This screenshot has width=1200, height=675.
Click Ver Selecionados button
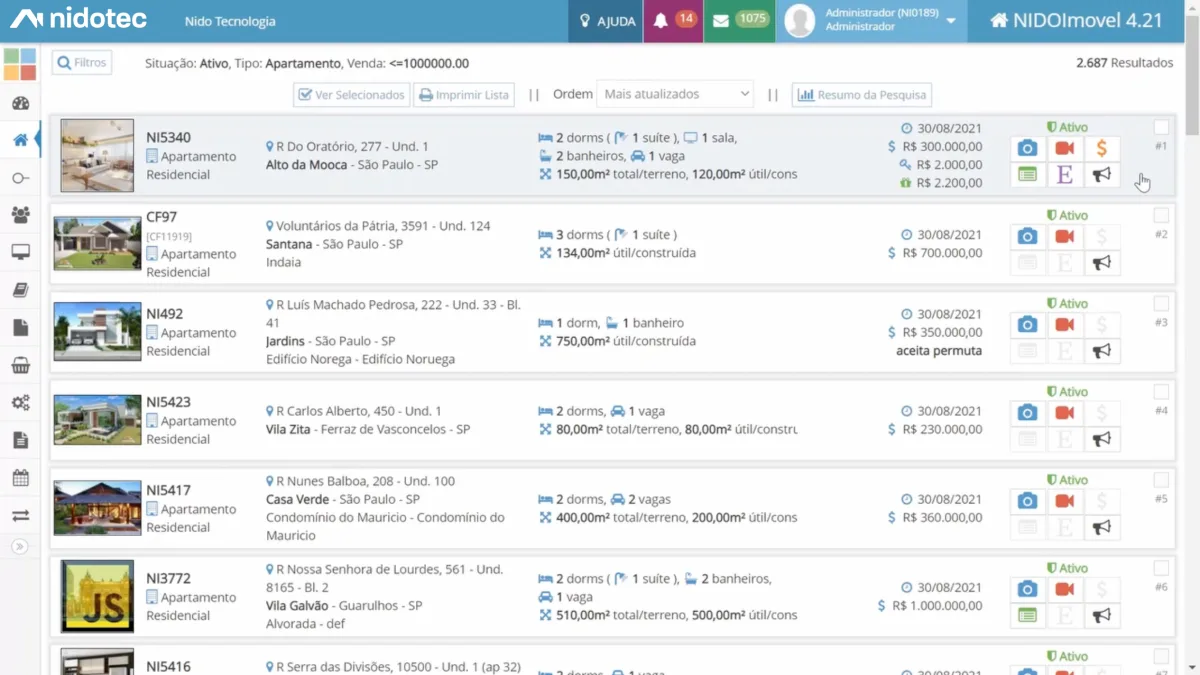[x=351, y=95]
